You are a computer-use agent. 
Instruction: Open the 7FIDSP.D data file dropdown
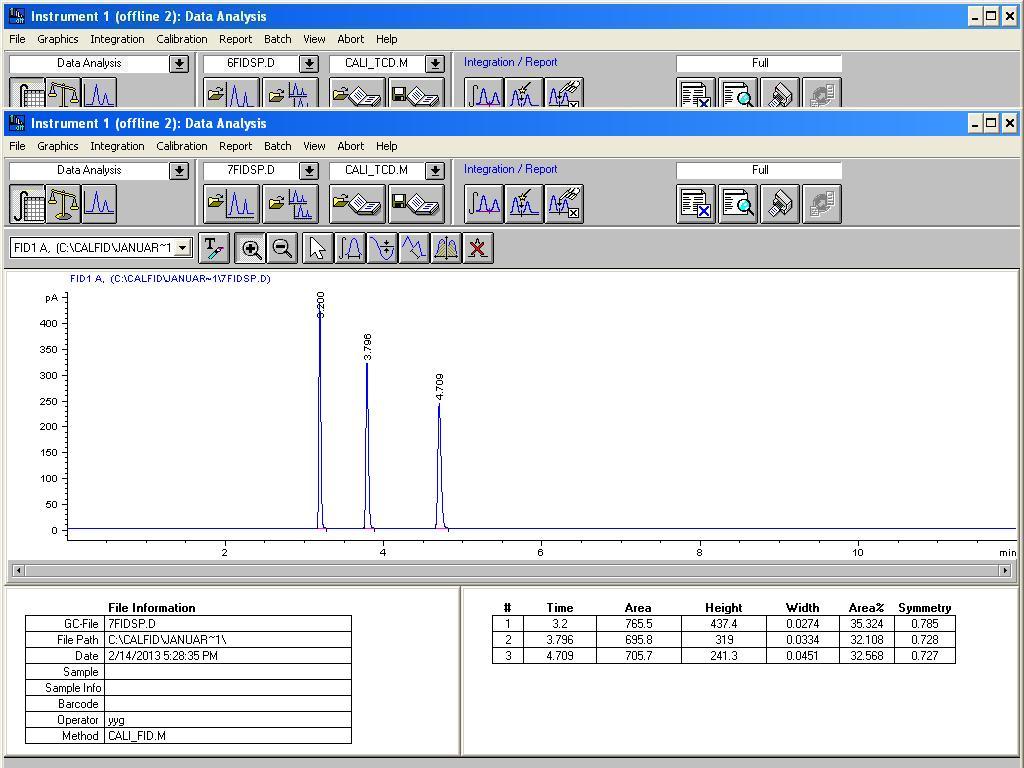(309, 171)
